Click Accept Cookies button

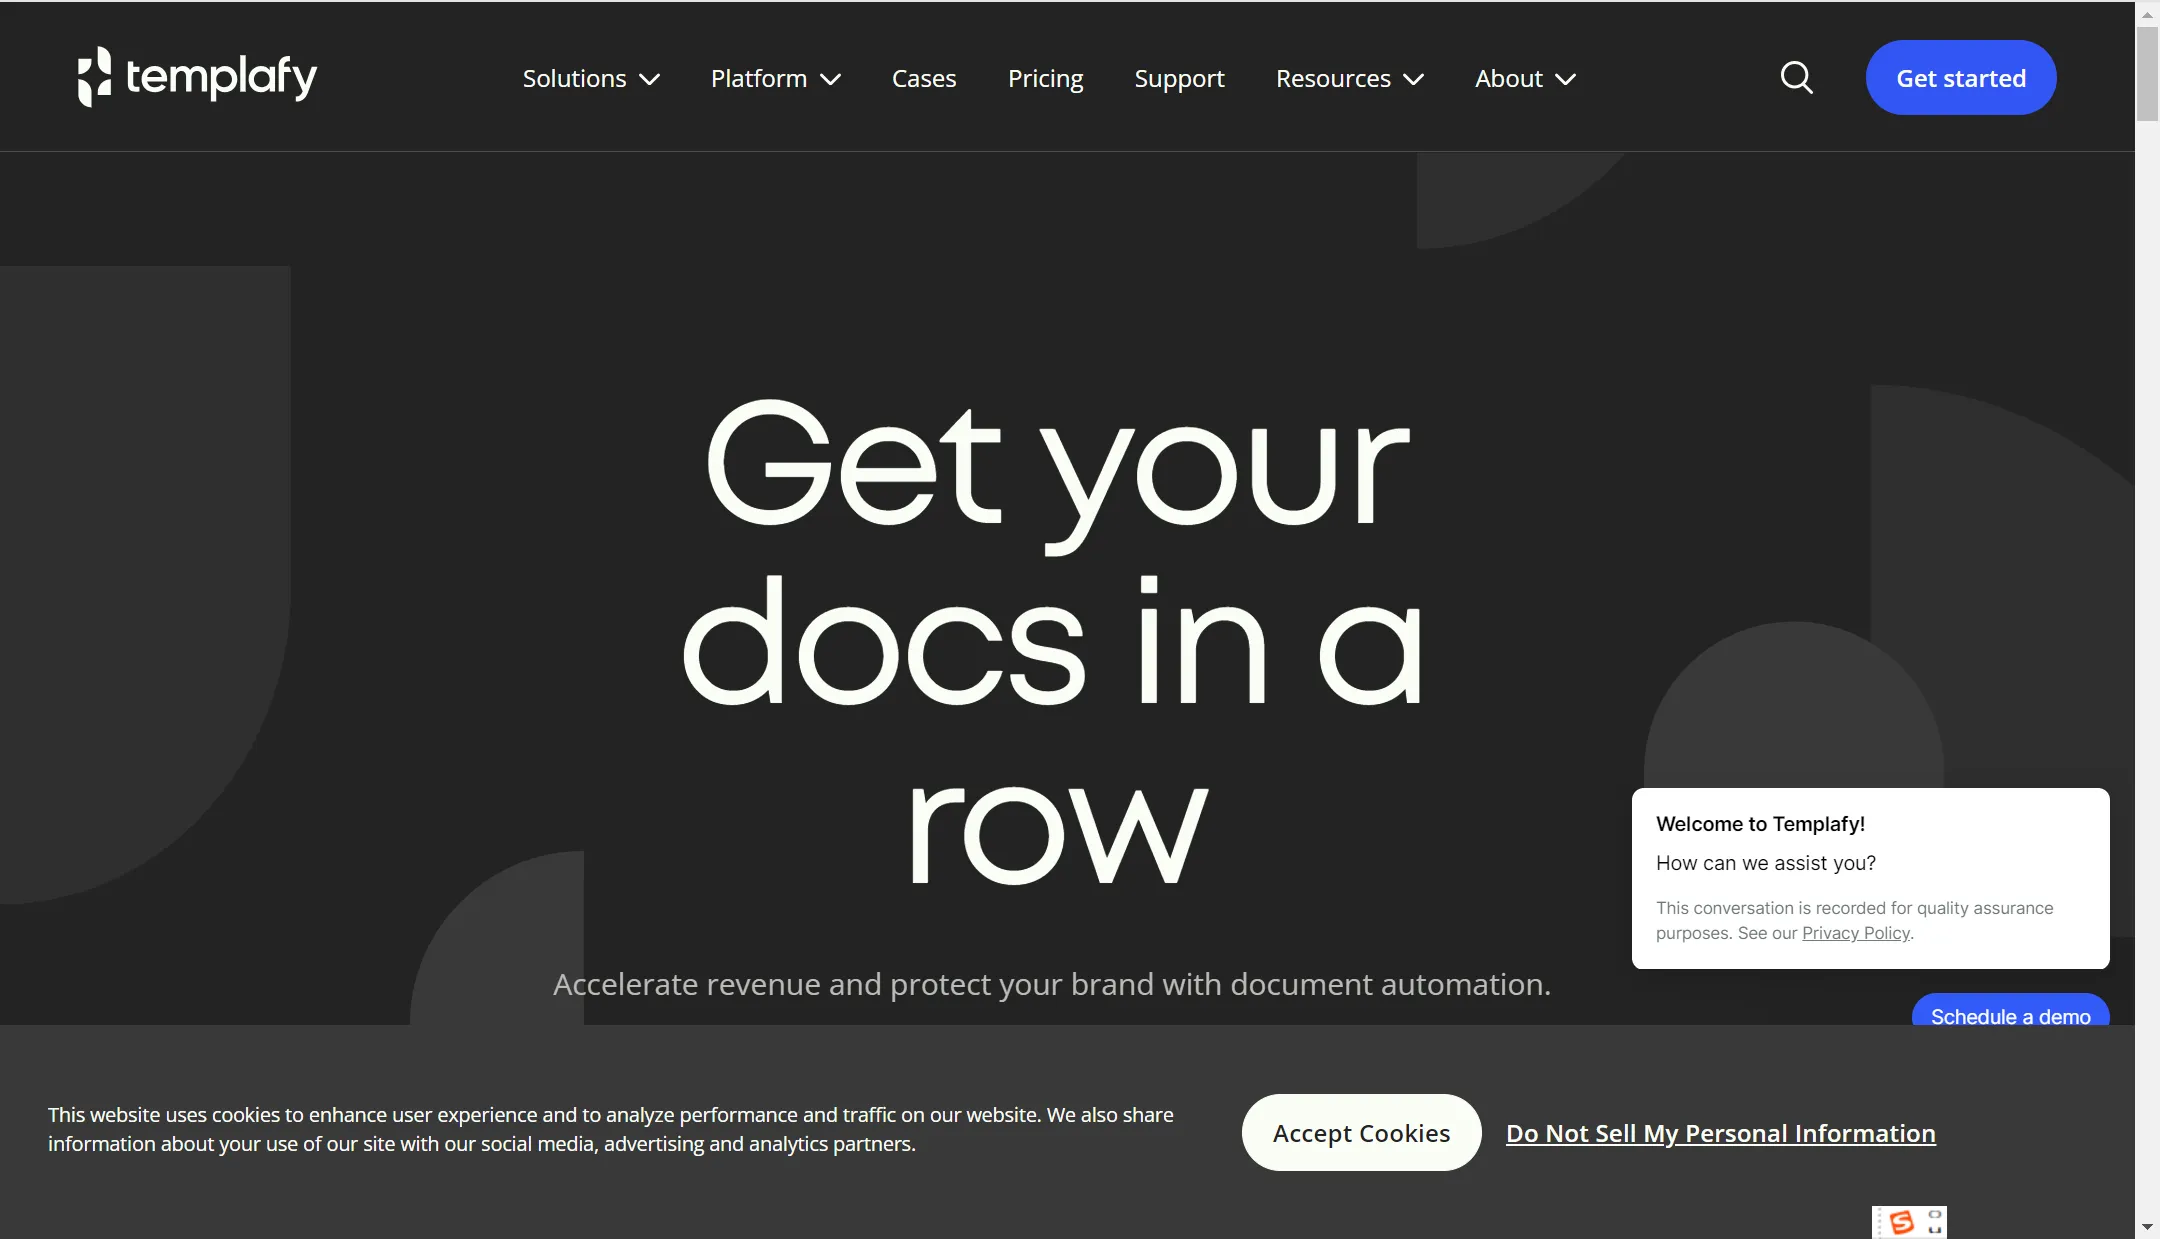tap(1360, 1131)
